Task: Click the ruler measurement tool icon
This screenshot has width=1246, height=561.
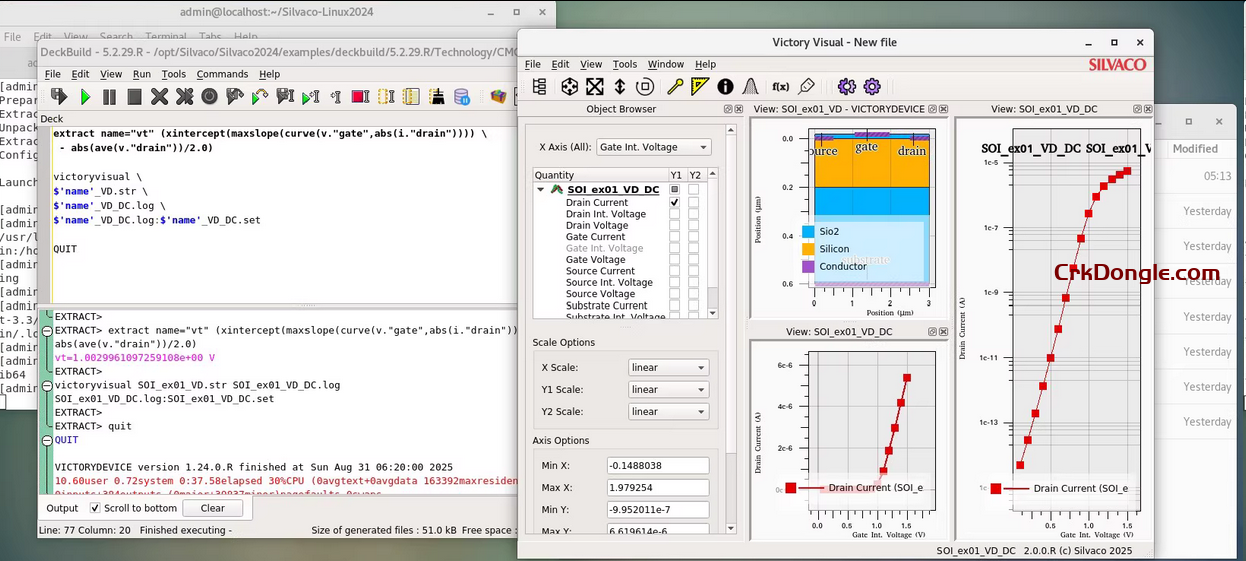Action: click(700, 87)
